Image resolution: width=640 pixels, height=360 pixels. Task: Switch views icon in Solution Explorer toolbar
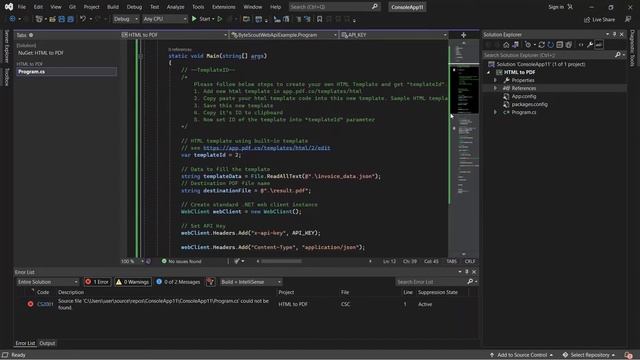point(516,45)
